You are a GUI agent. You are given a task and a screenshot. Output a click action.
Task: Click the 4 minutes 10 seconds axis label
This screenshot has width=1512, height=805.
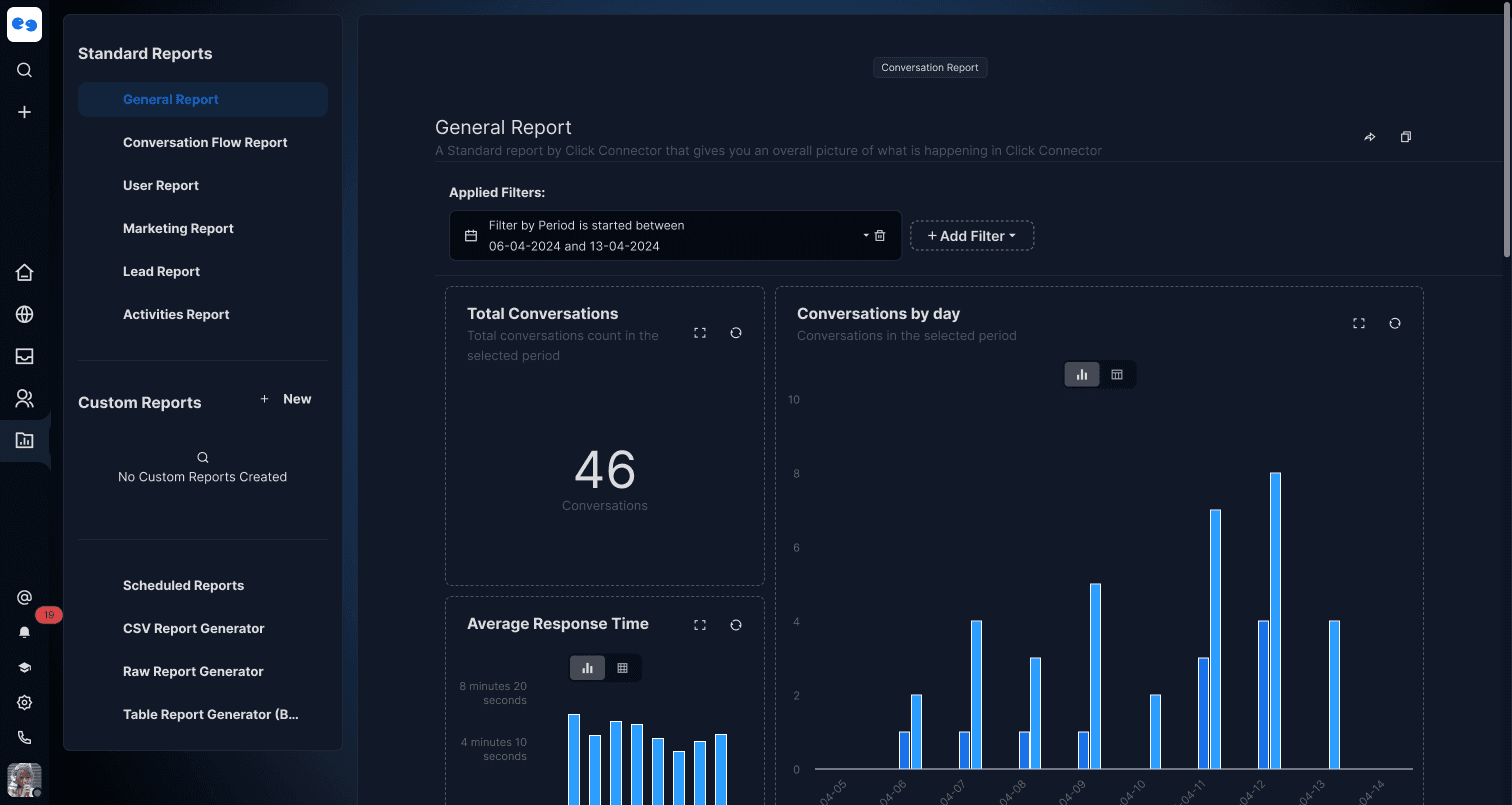point(493,749)
